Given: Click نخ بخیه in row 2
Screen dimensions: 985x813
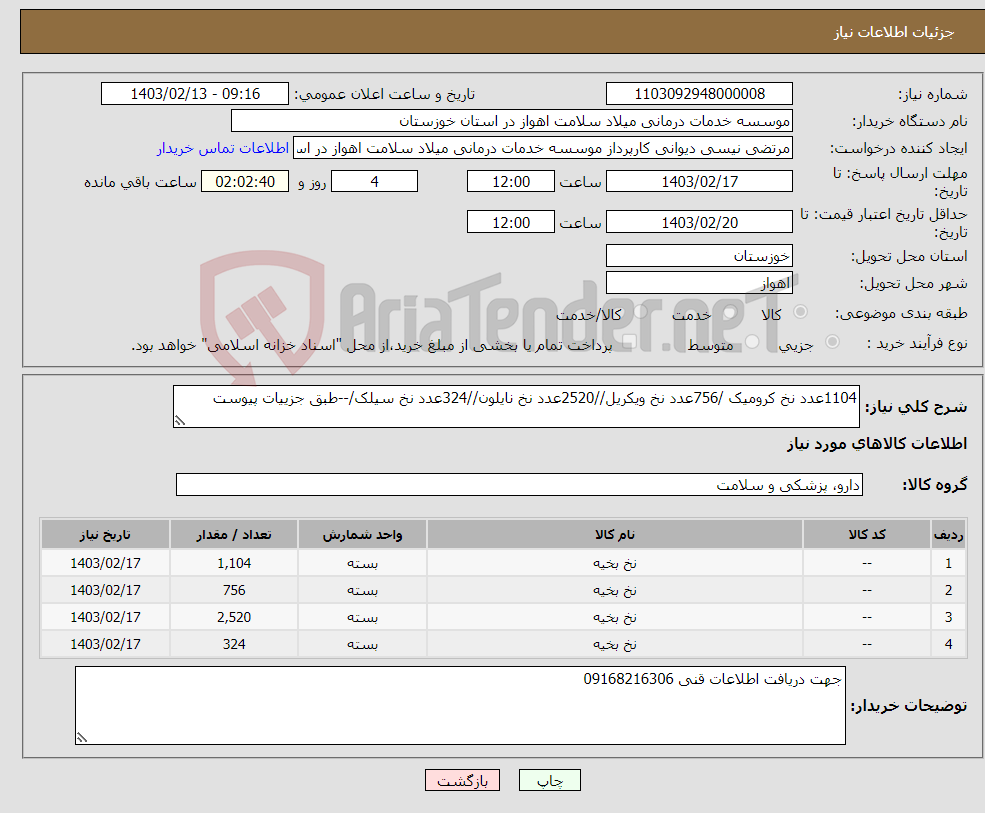Looking at the screenshot, I should (615, 590).
